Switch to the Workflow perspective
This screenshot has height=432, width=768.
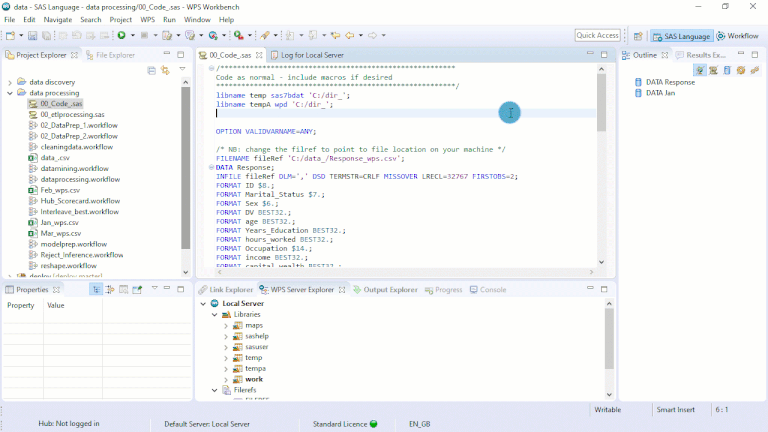[x=736, y=35]
